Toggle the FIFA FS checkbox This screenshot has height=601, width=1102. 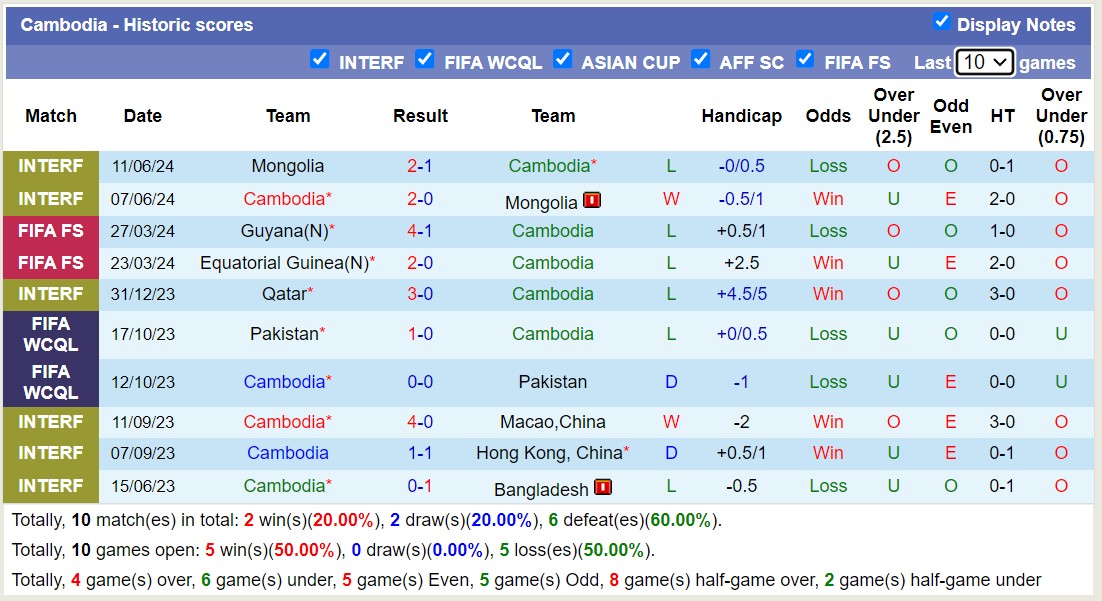click(x=805, y=59)
